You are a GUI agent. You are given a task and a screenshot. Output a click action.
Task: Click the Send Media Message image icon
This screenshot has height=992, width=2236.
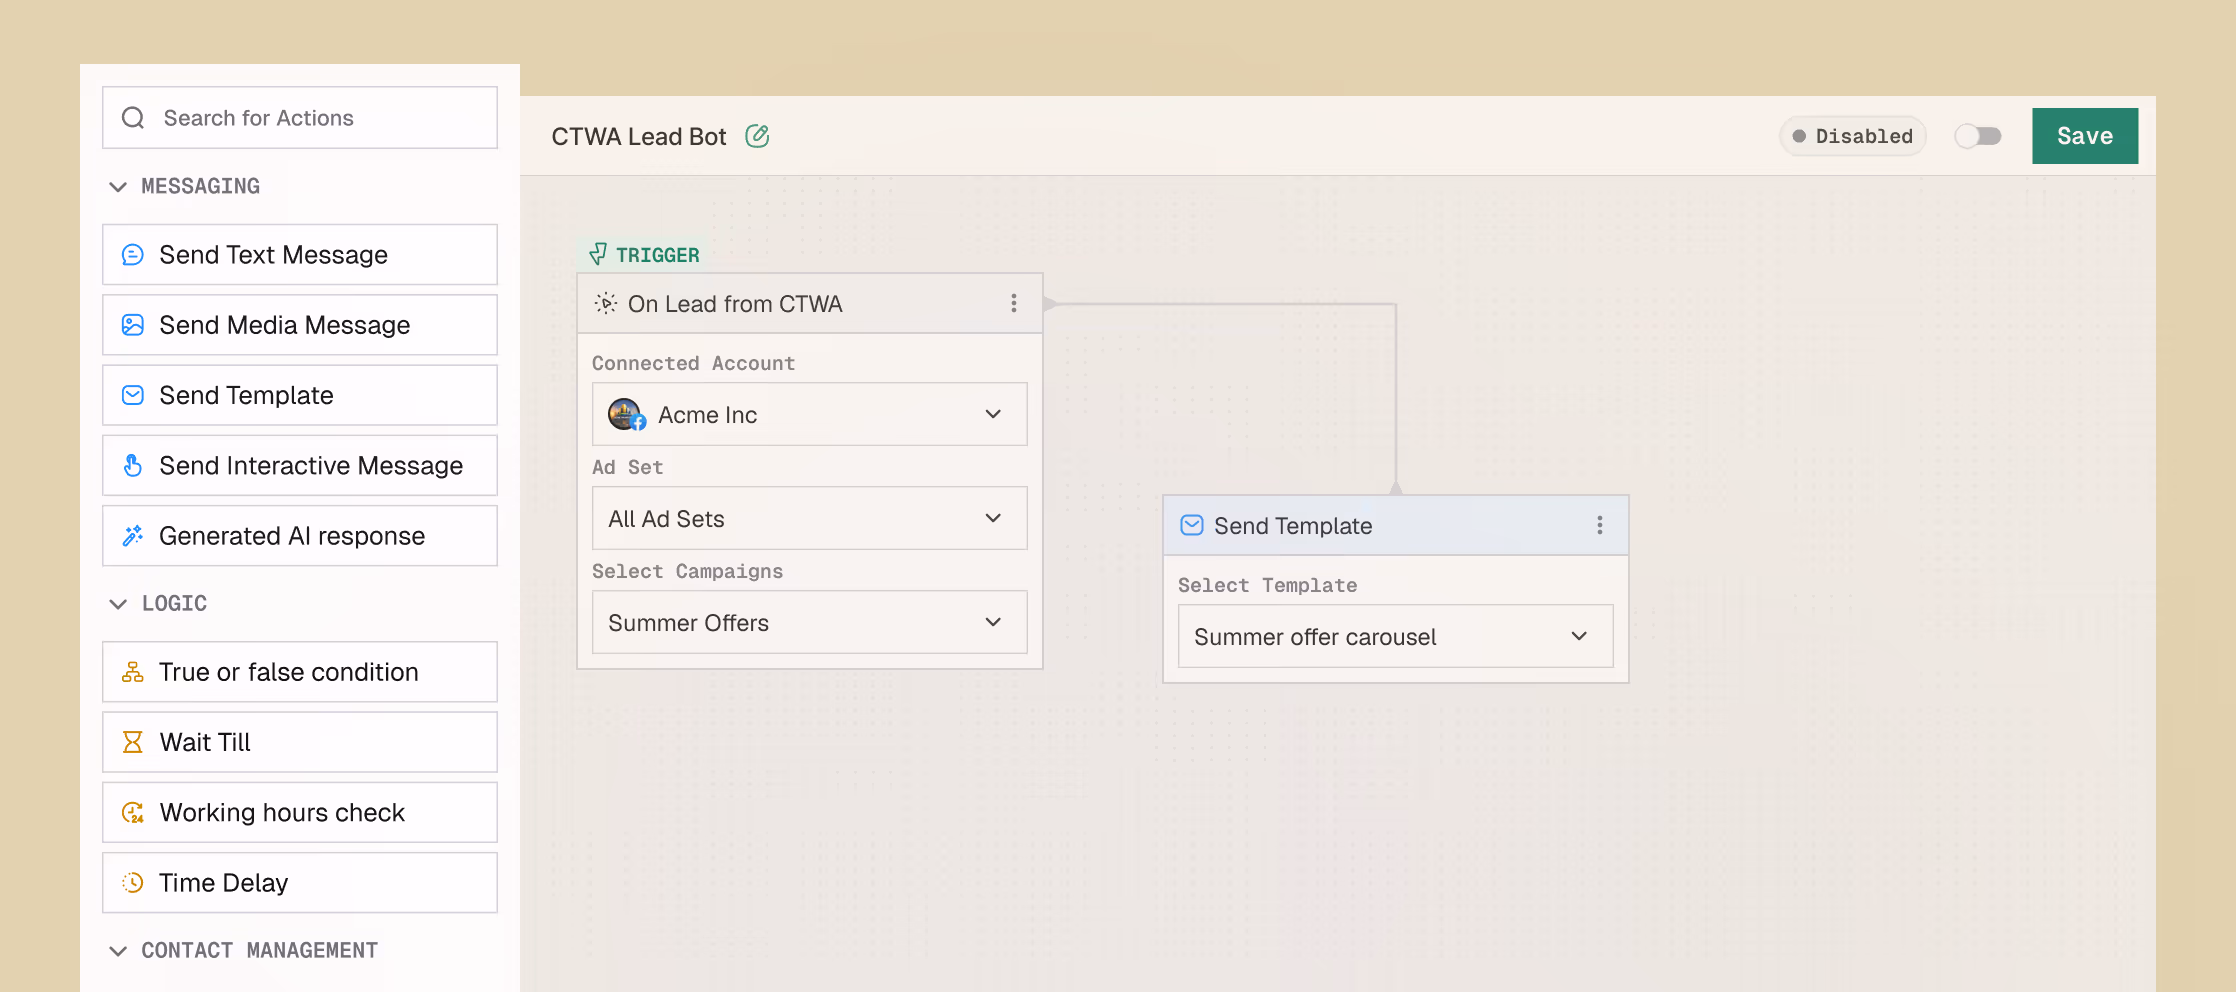coord(133,325)
